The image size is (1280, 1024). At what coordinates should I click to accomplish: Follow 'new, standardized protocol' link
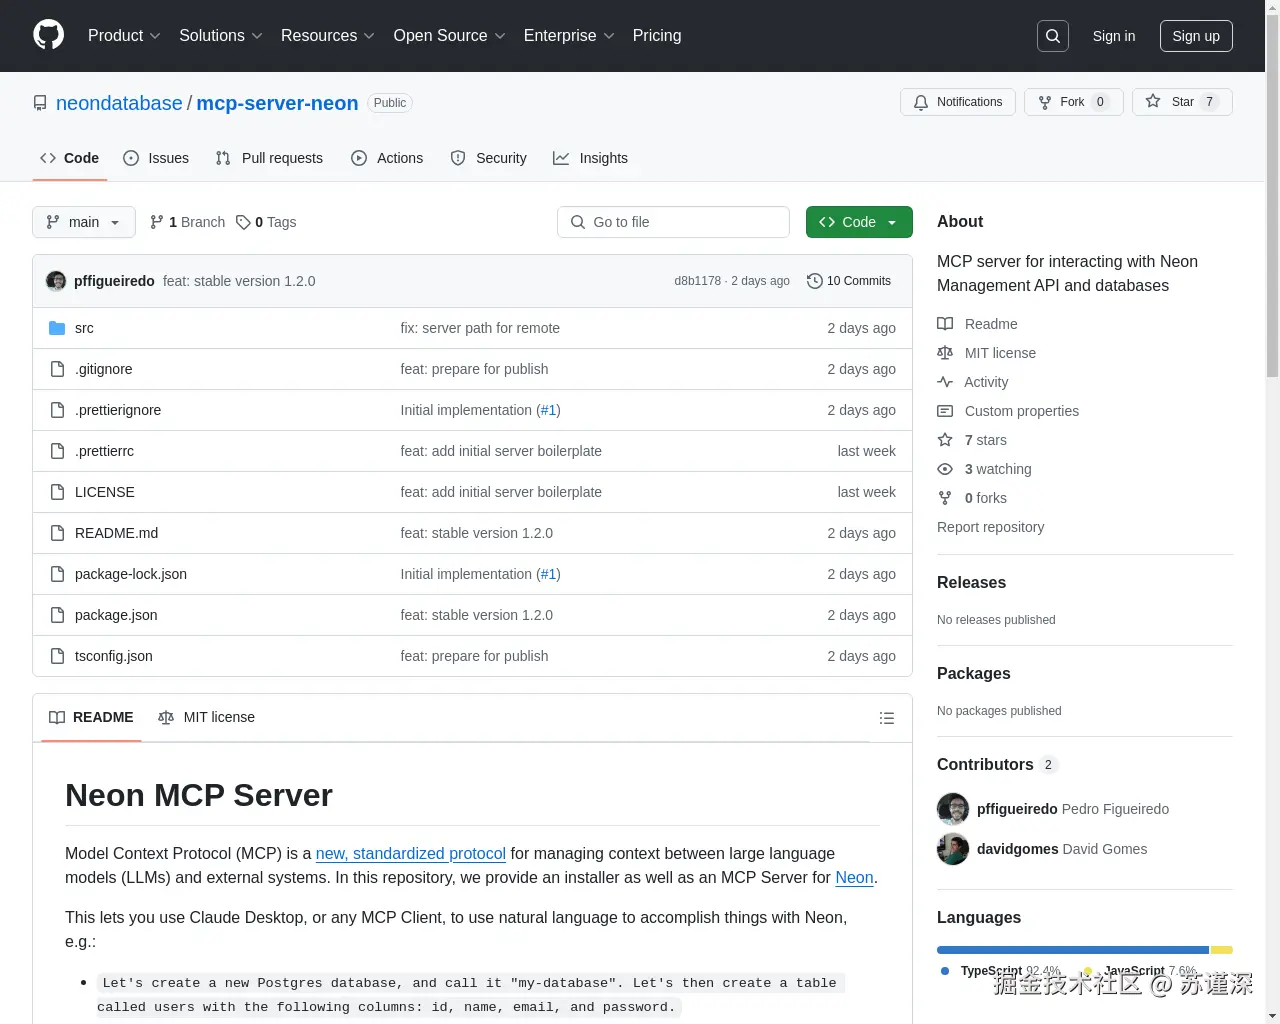click(x=411, y=853)
